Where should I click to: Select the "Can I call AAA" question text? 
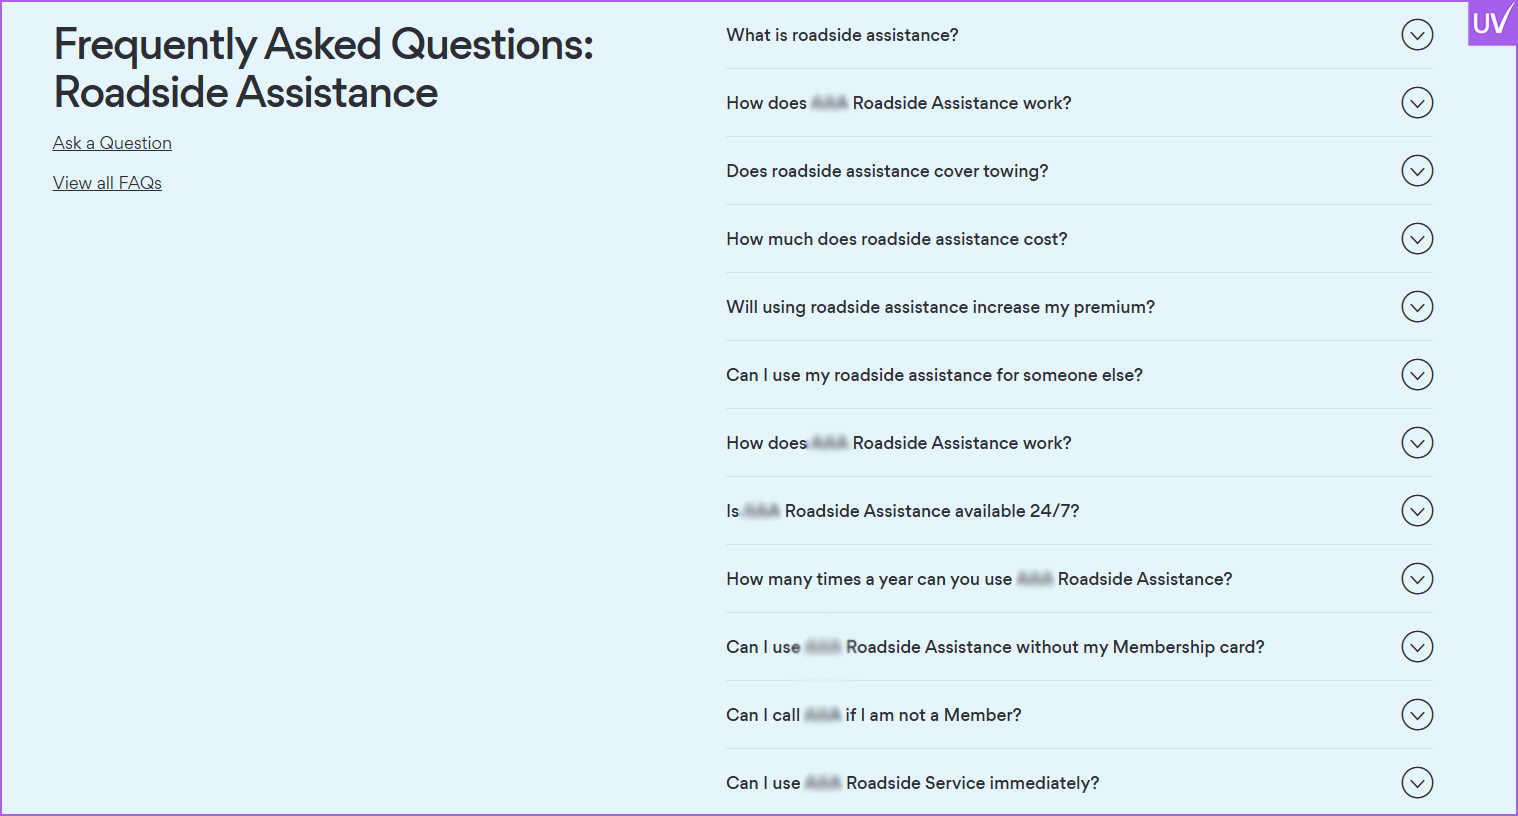point(873,715)
